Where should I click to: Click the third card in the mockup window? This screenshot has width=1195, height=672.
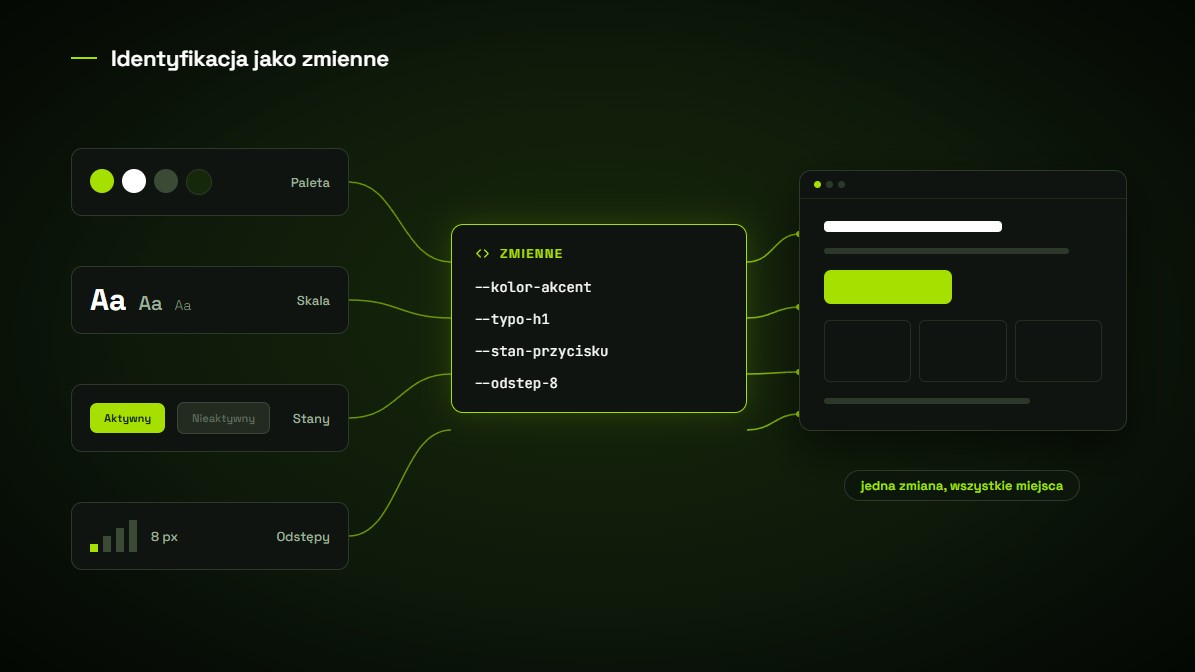pyautogui.click(x=1059, y=351)
